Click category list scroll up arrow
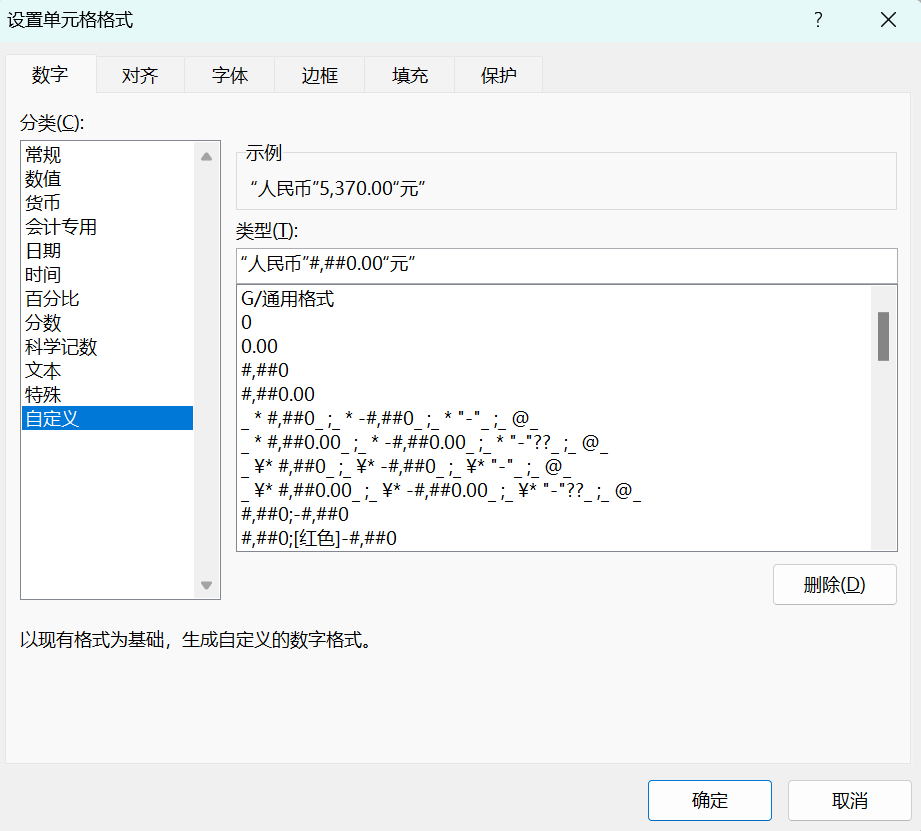 tap(206, 156)
